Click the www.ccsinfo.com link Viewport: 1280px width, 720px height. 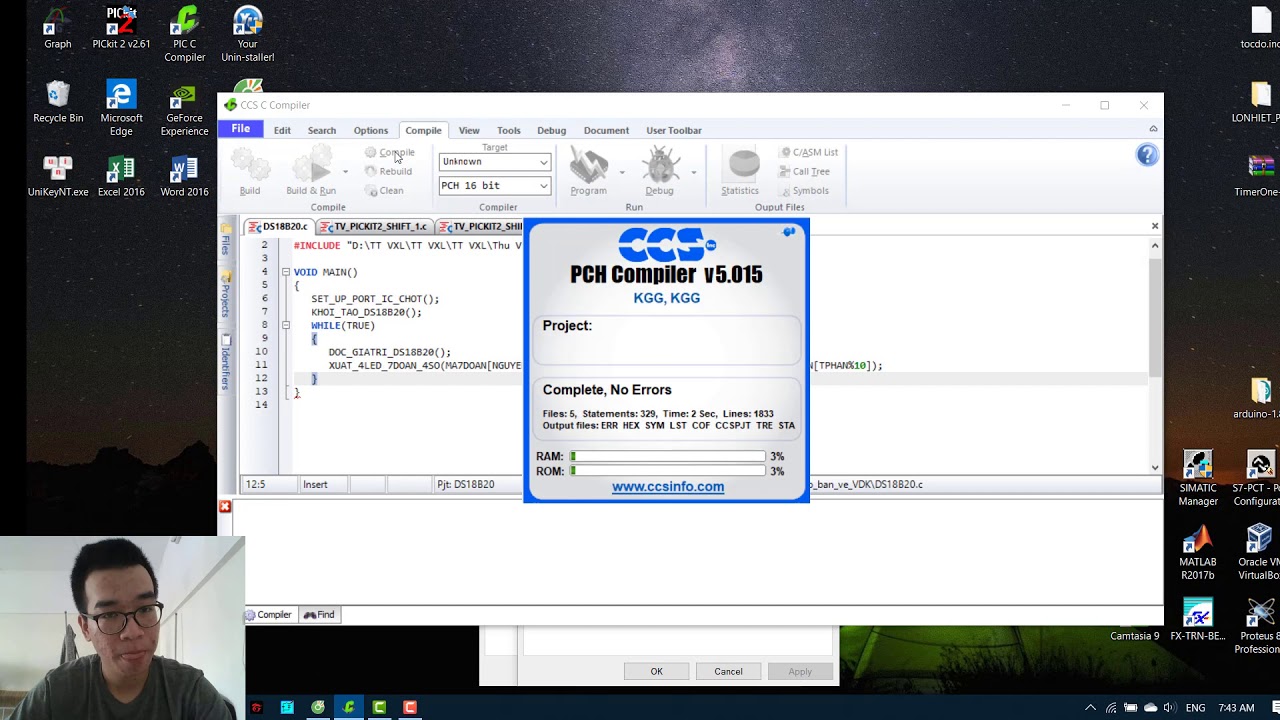(668, 487)
